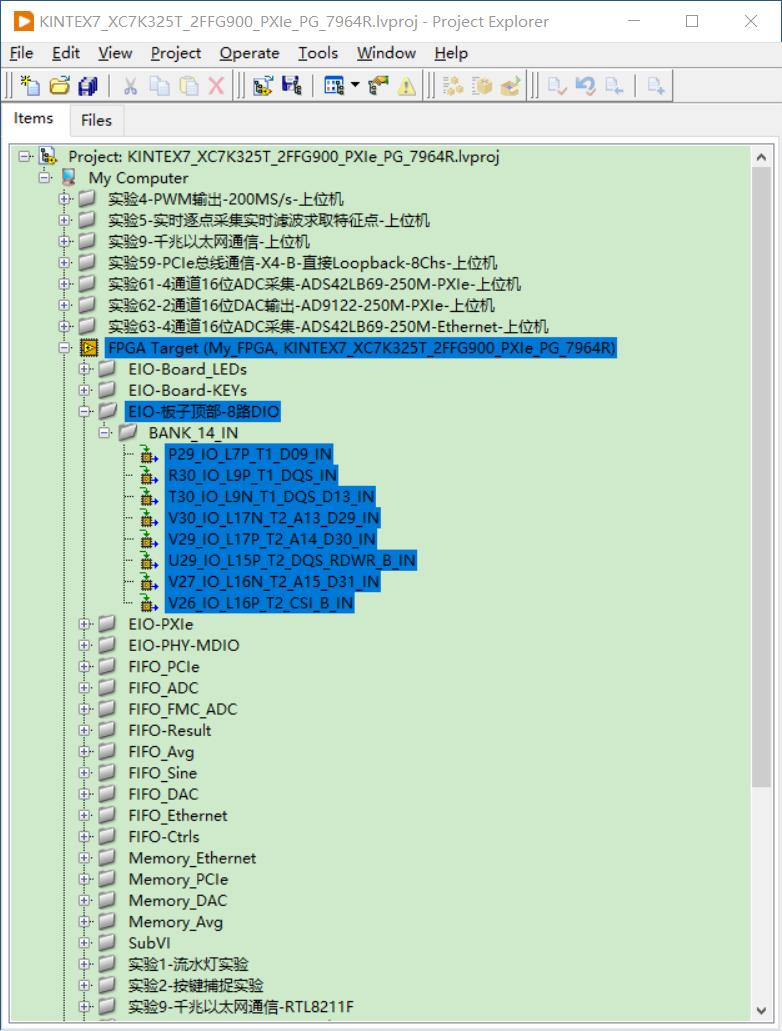
Task: Collapse the Project root node
Action: pyautogui.click(x=24, y=156)
